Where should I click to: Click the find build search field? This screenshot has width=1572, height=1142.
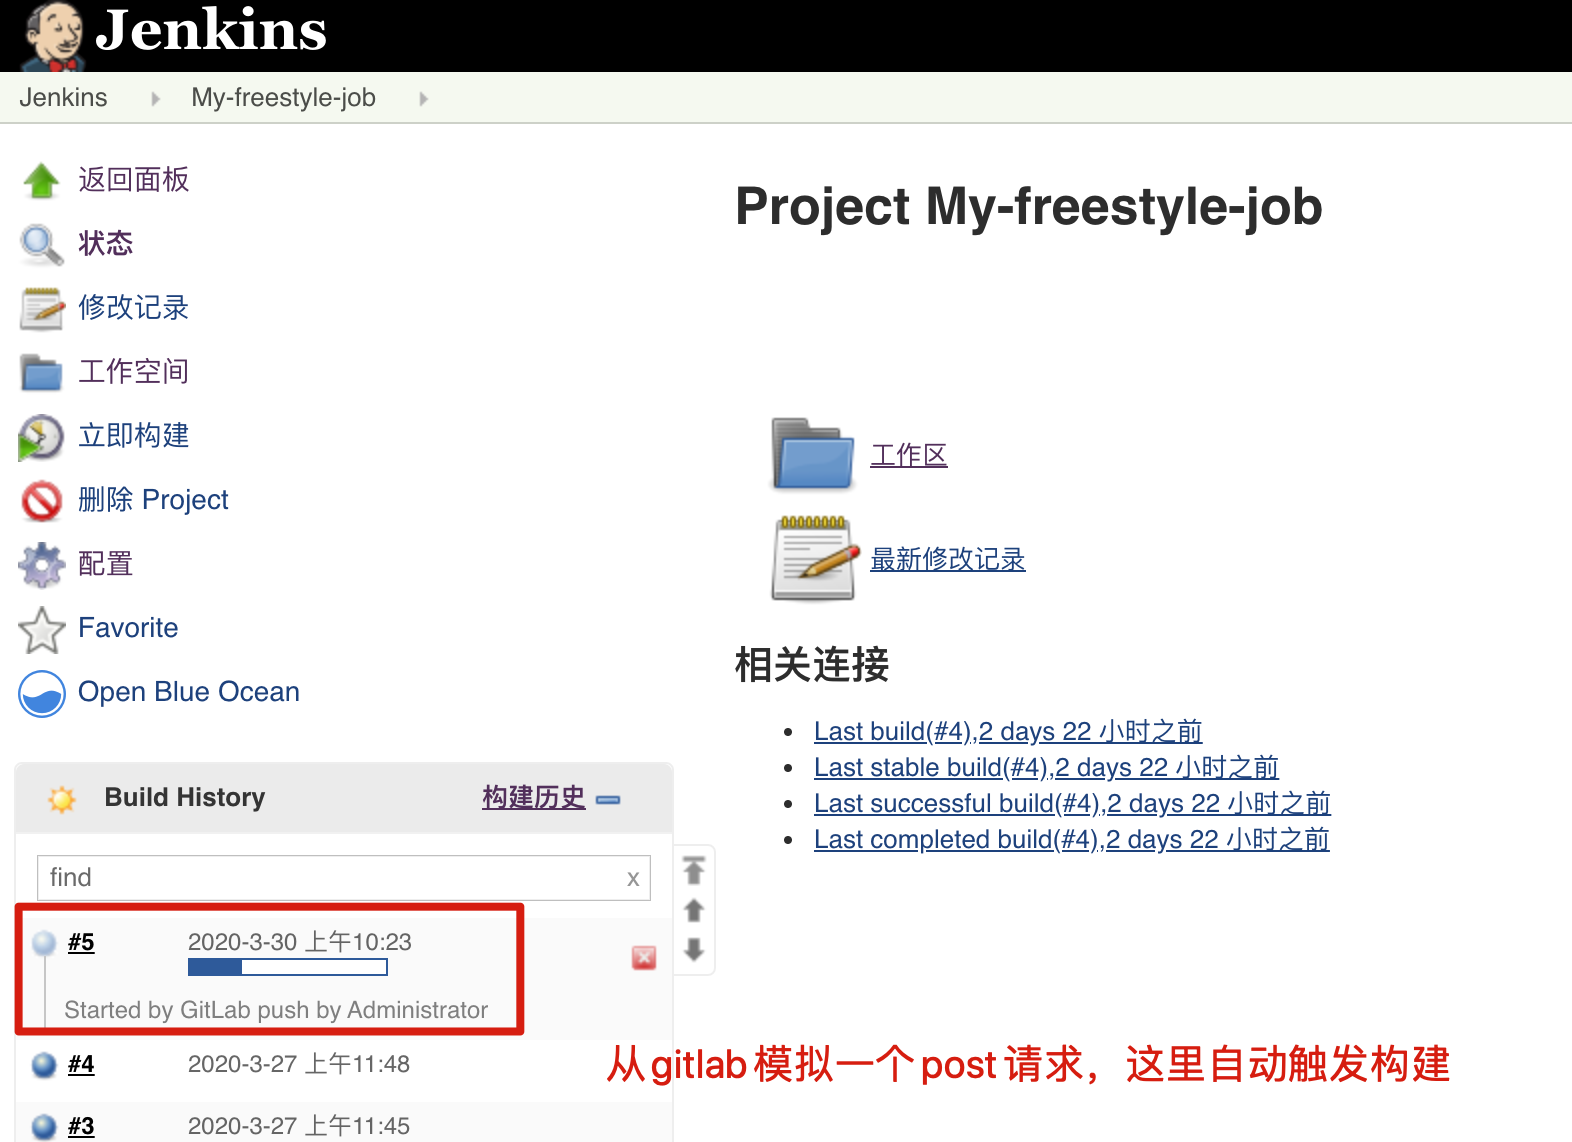click(x=344, y=878)
